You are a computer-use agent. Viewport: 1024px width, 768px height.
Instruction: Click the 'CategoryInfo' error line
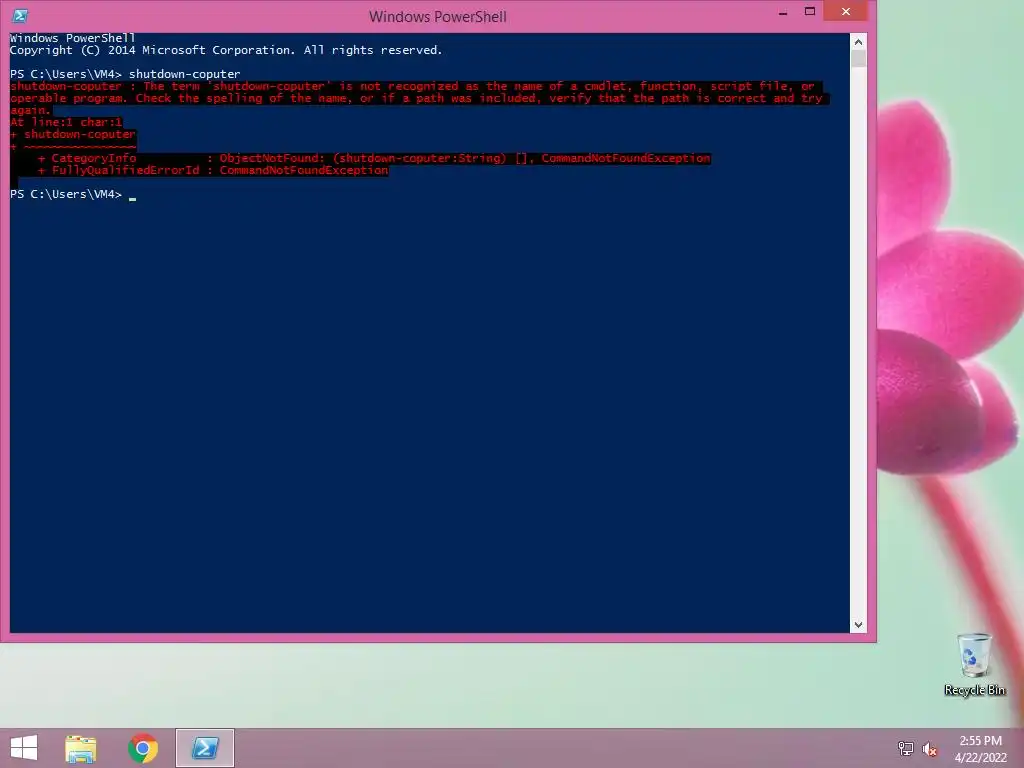374,158
